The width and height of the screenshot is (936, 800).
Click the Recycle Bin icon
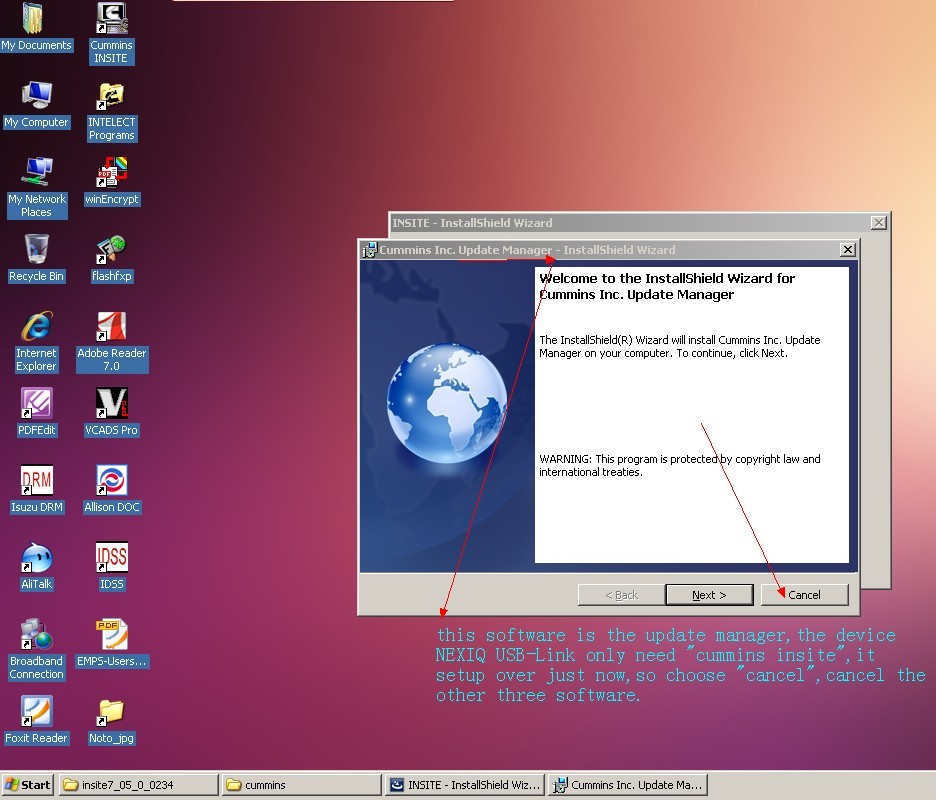click(x=37, y=250)
